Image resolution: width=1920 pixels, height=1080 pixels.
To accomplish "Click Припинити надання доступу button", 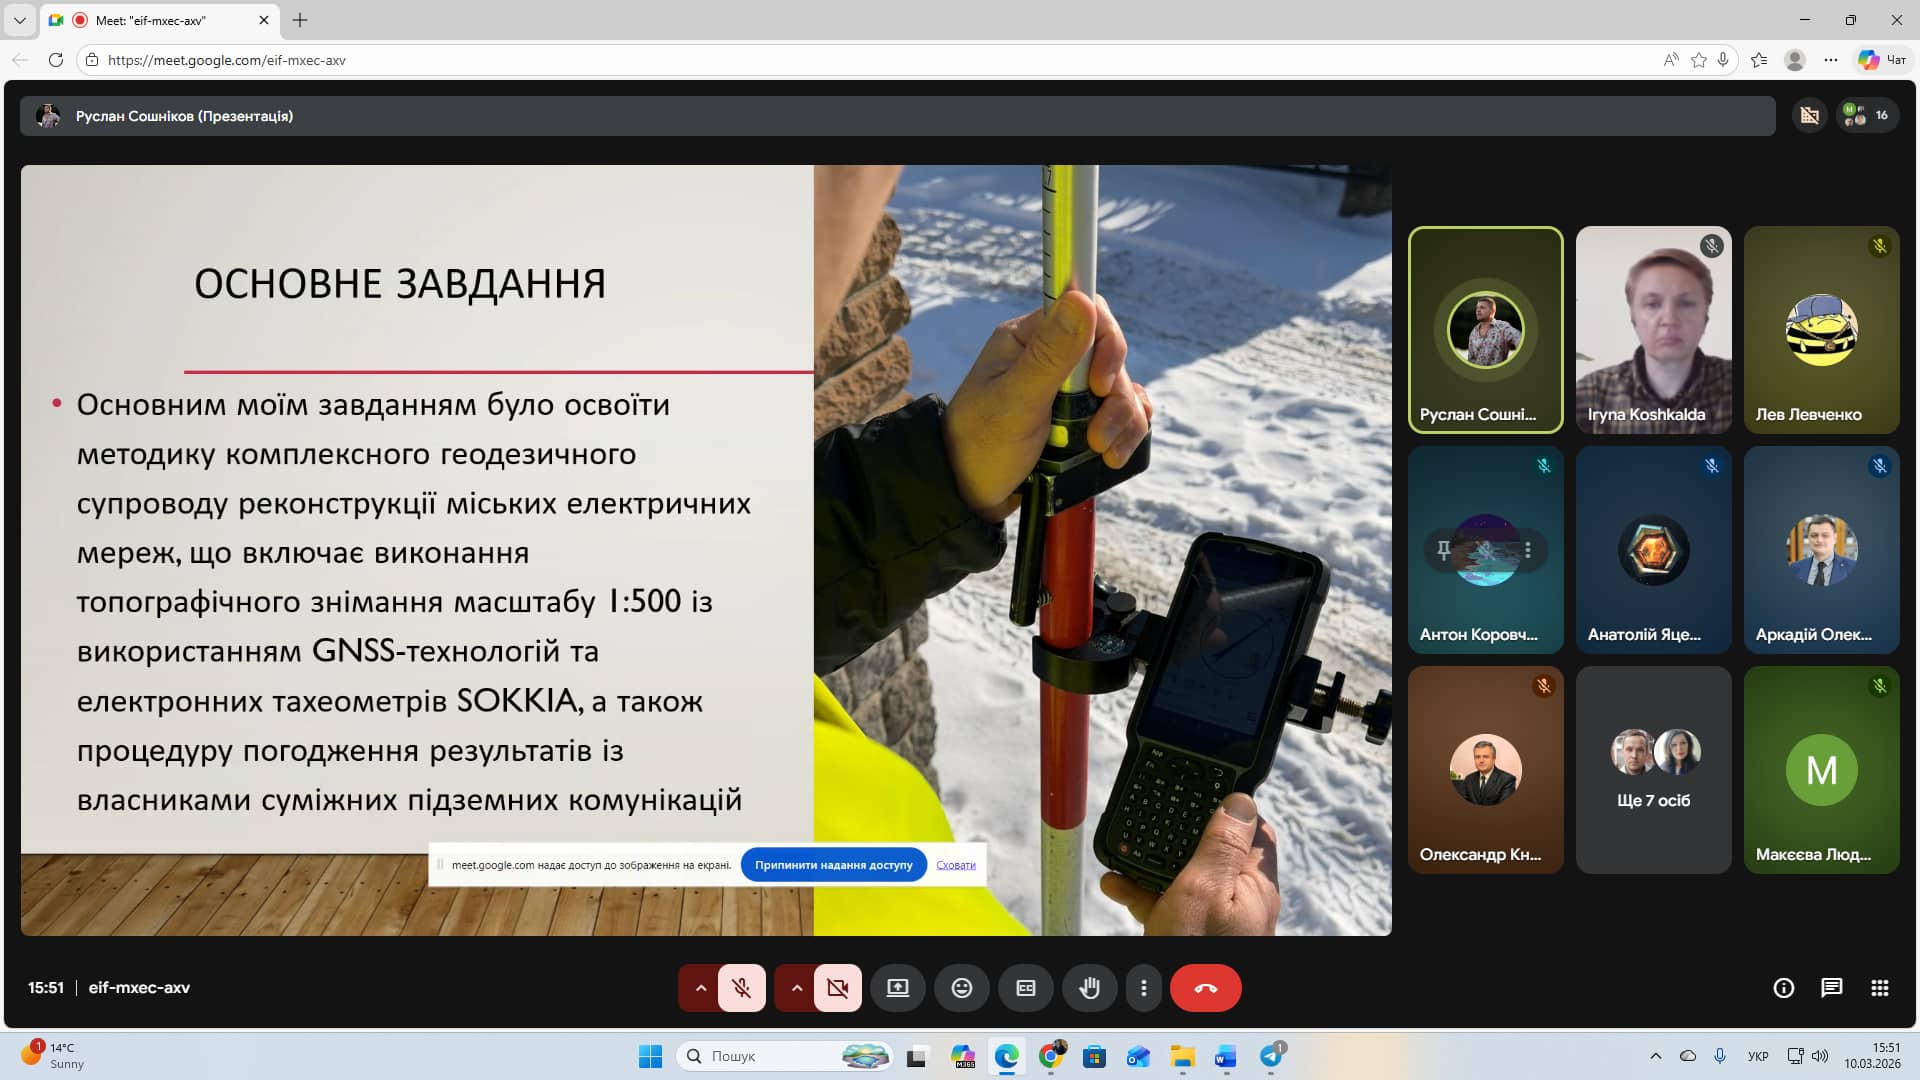I will pyautogui.click(x=833, y=865).
